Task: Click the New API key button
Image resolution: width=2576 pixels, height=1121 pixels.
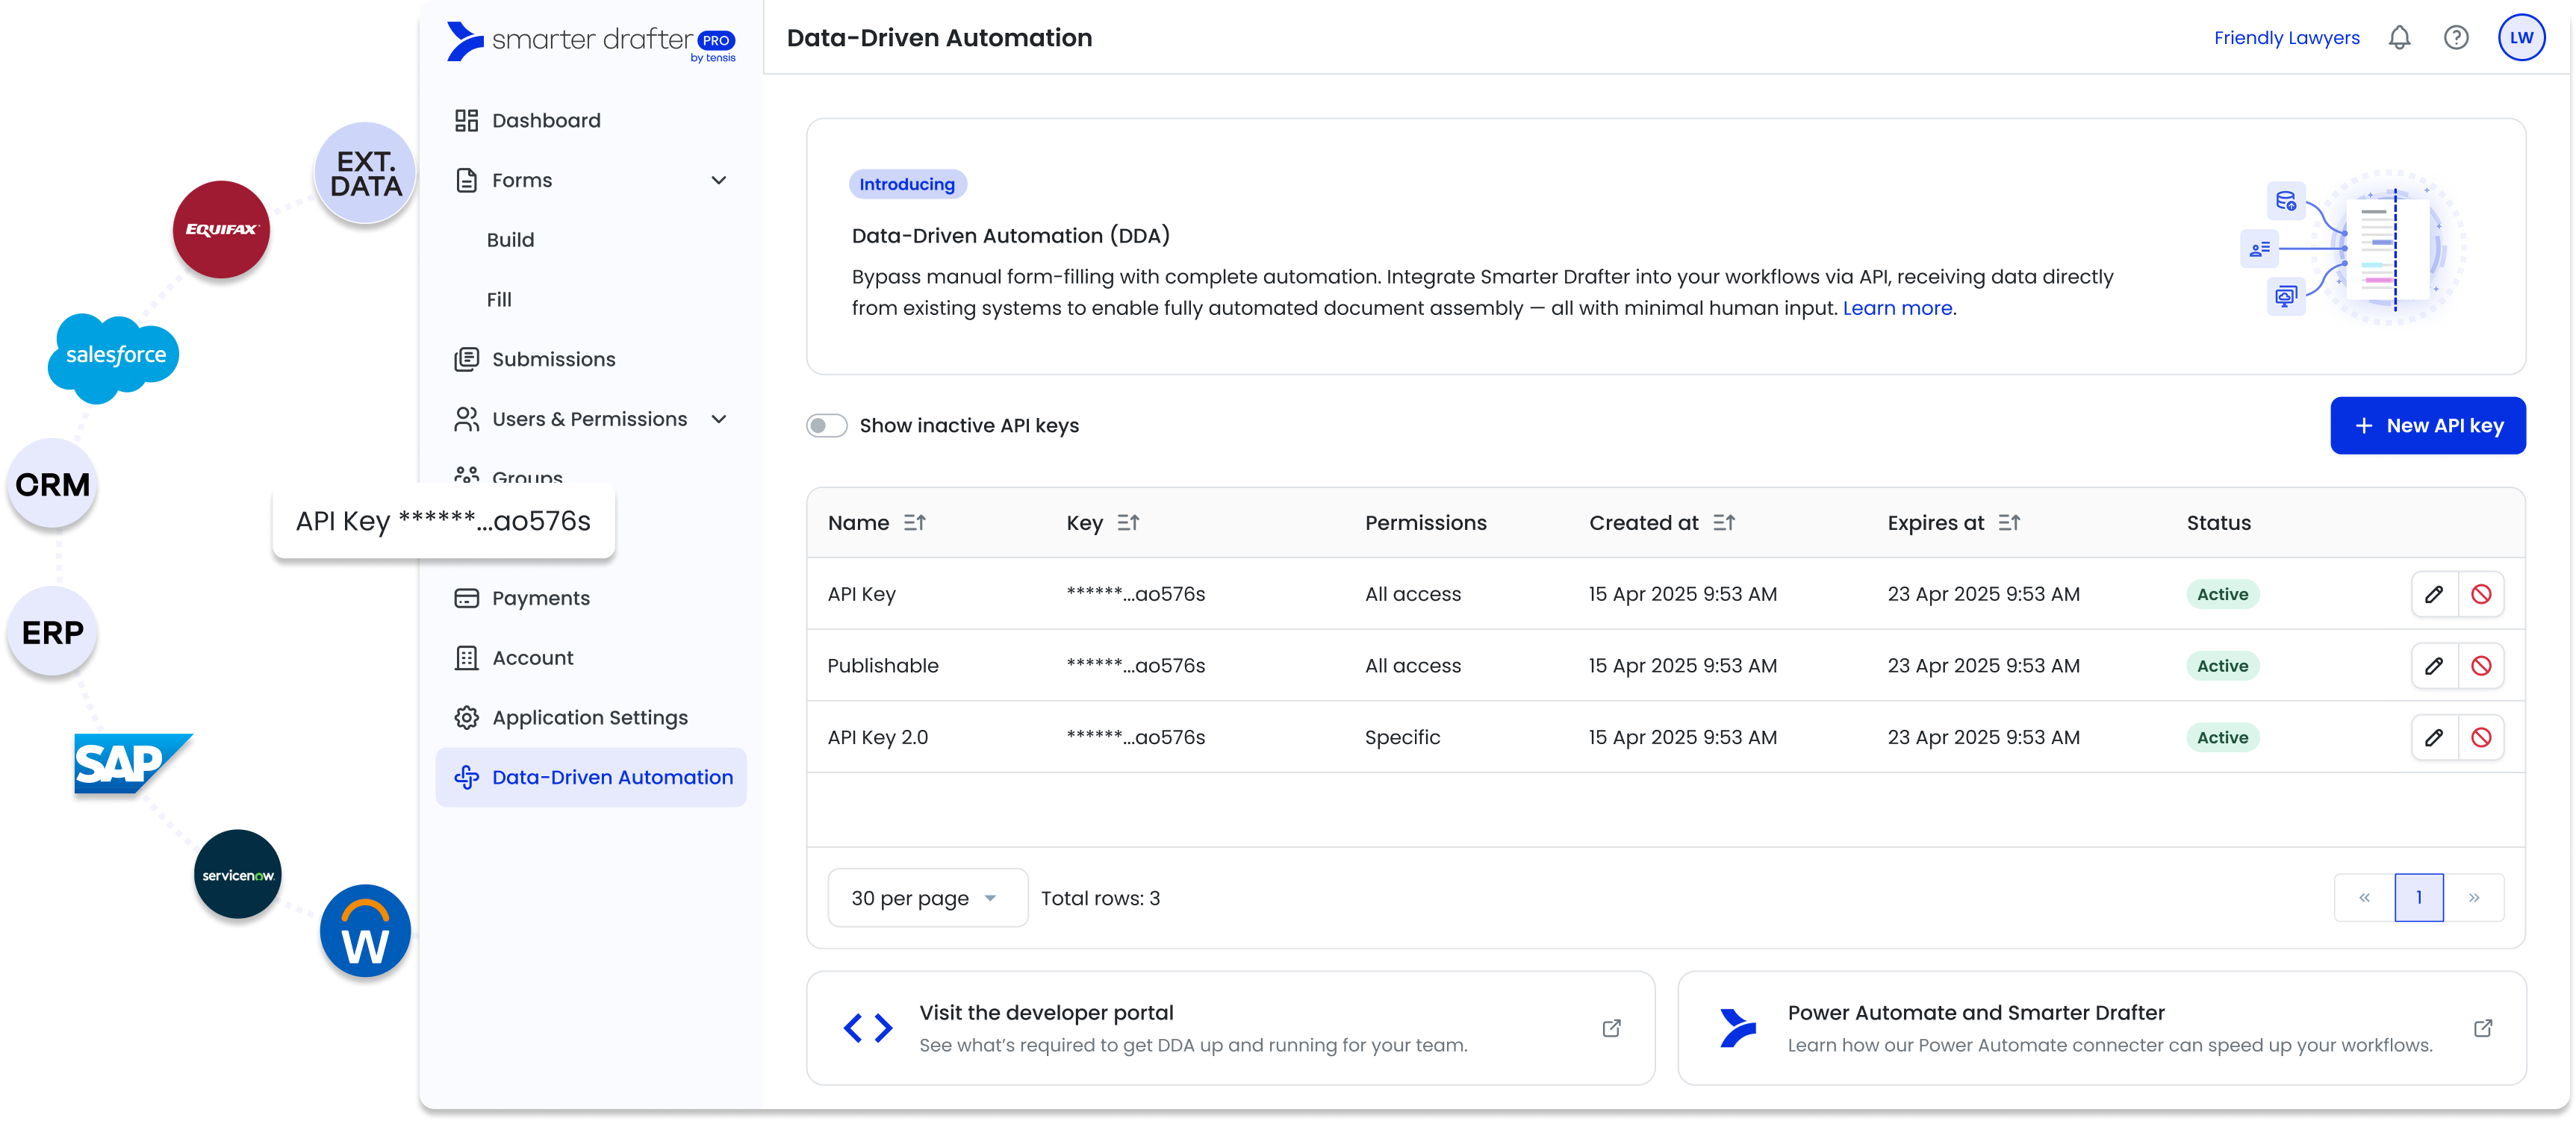Action: [x=2427, y=426]
